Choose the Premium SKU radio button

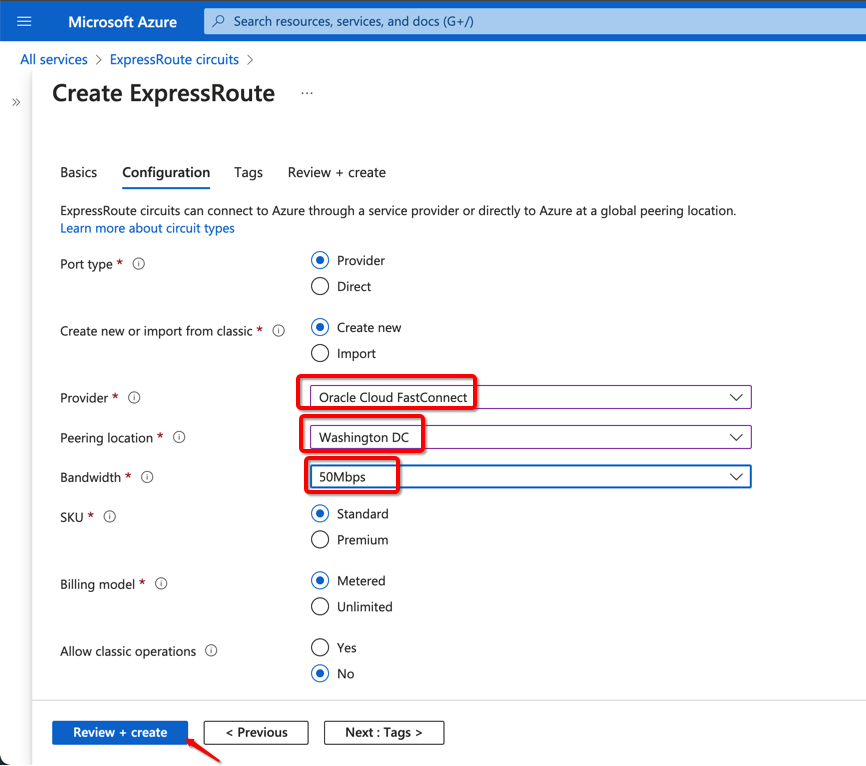click(x=320, y=540)
